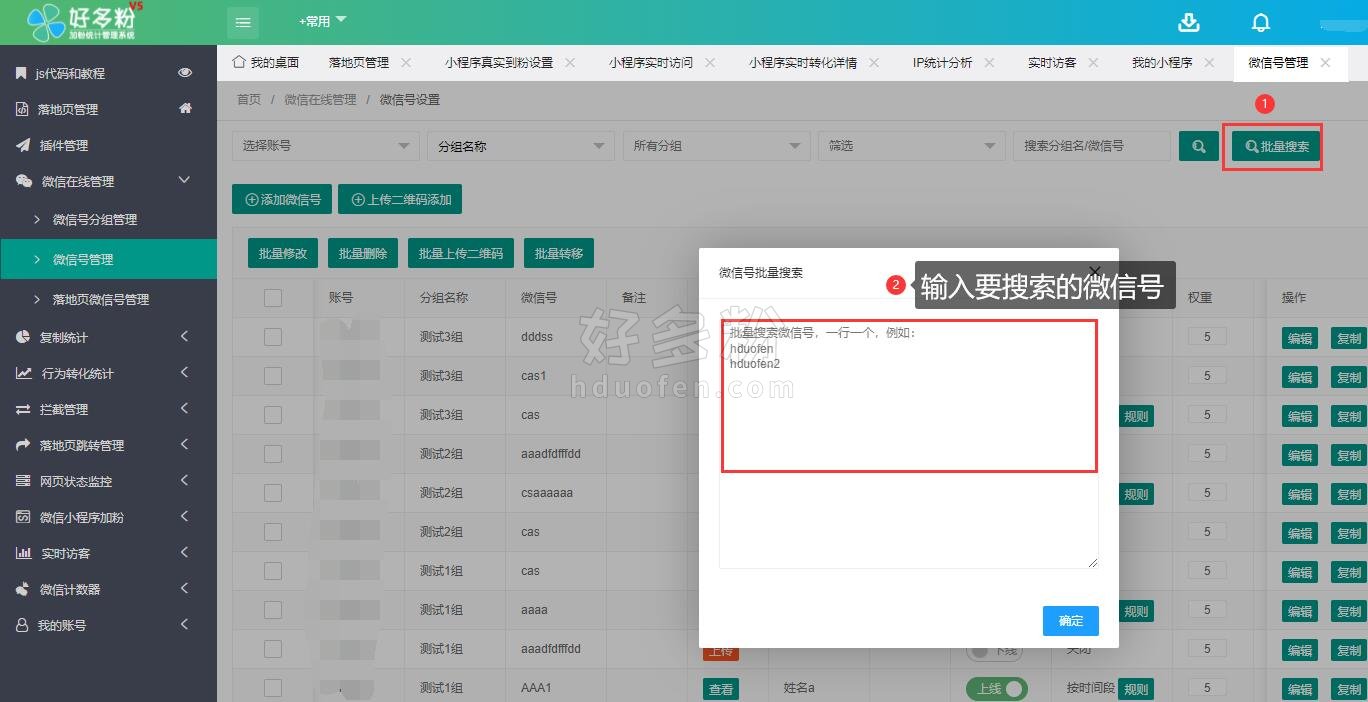Open the notification bell

tap(1261, 22)
